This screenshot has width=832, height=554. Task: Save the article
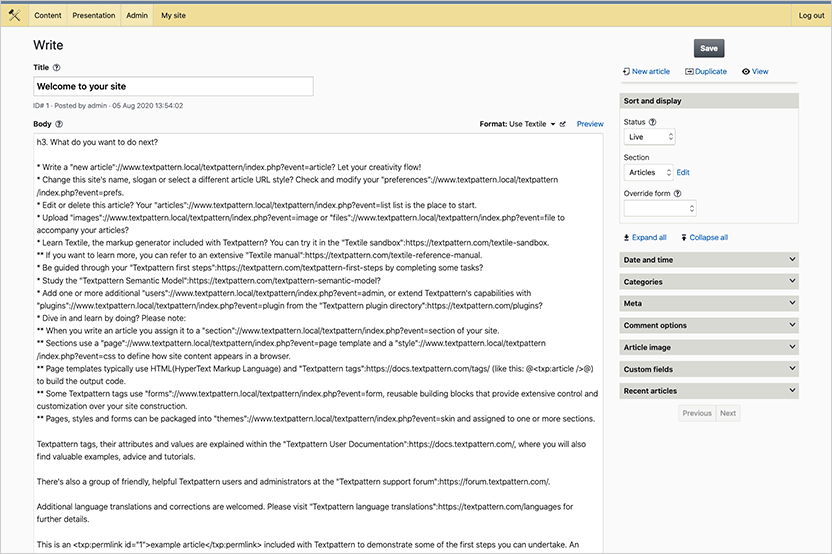709,48
